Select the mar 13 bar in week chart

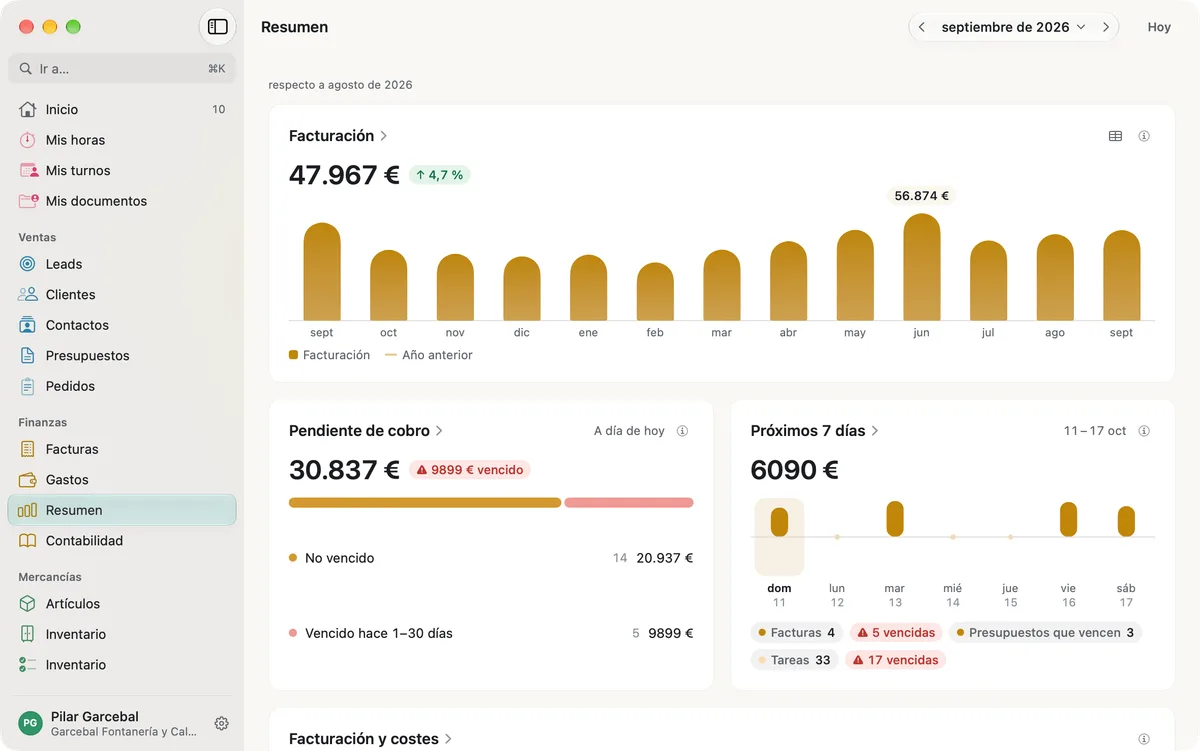click(895, 519)
